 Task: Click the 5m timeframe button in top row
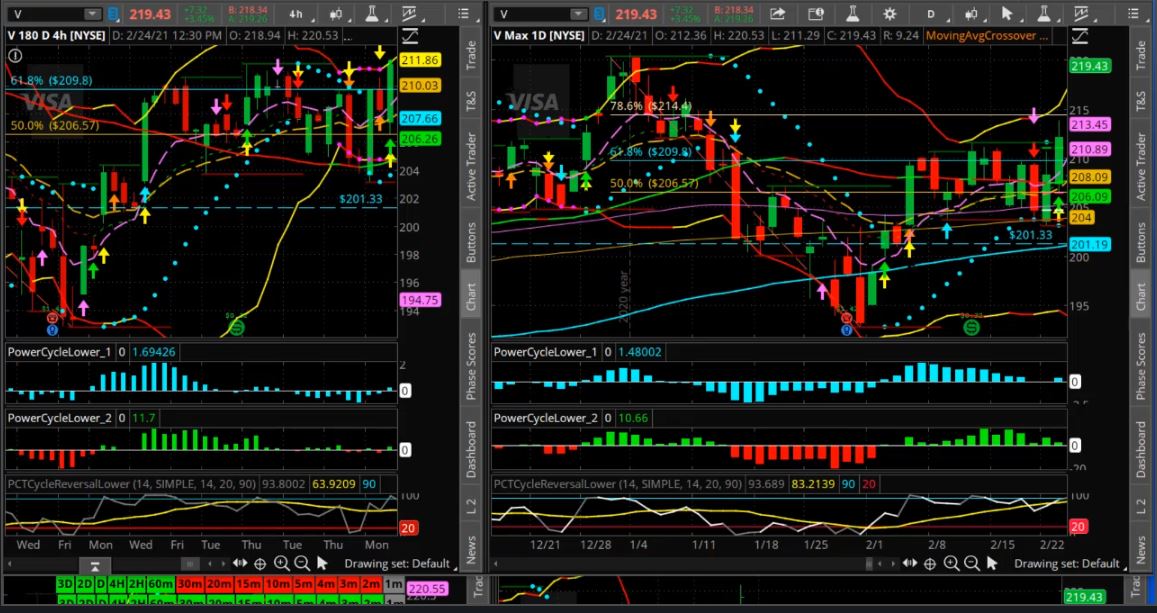304,584
